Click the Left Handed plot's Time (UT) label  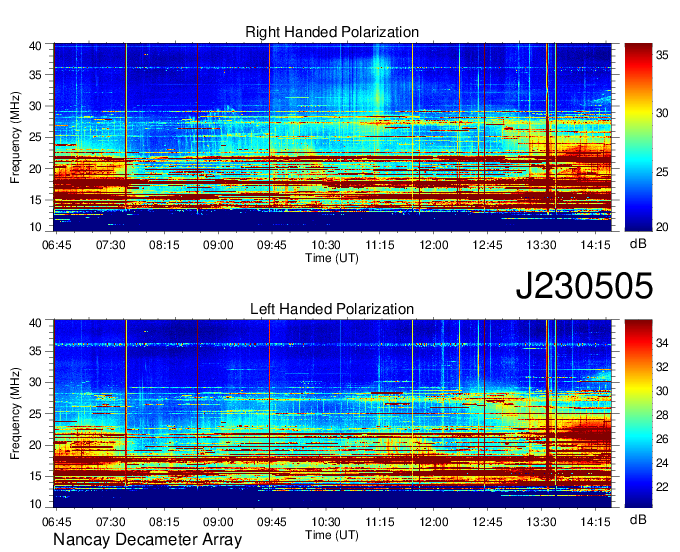point(332,535)
